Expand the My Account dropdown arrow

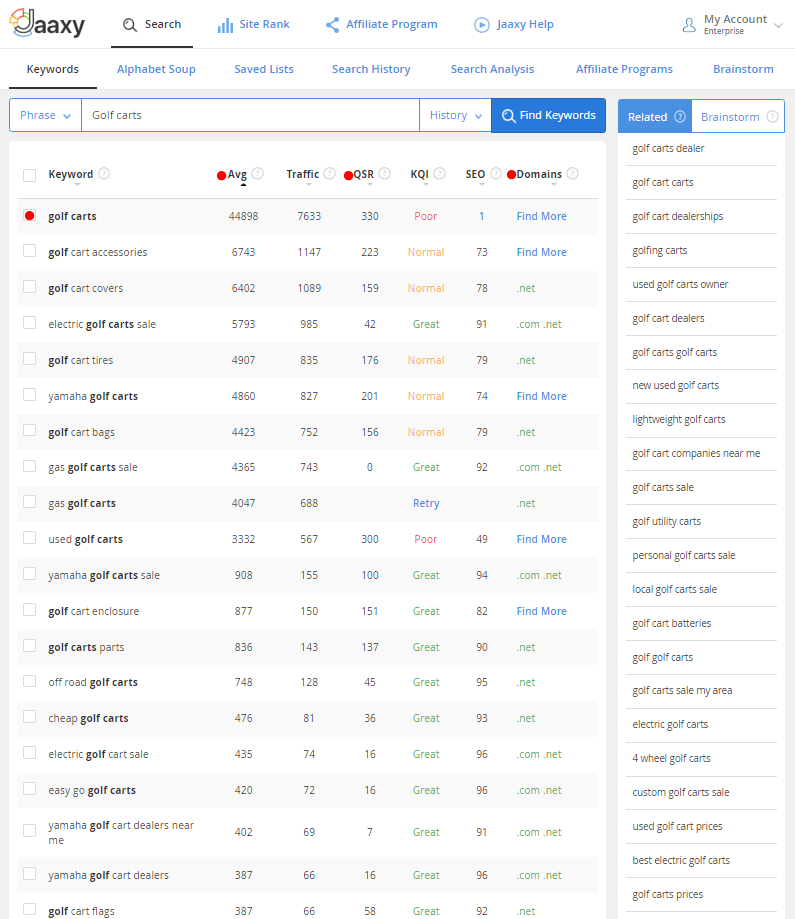779,25
